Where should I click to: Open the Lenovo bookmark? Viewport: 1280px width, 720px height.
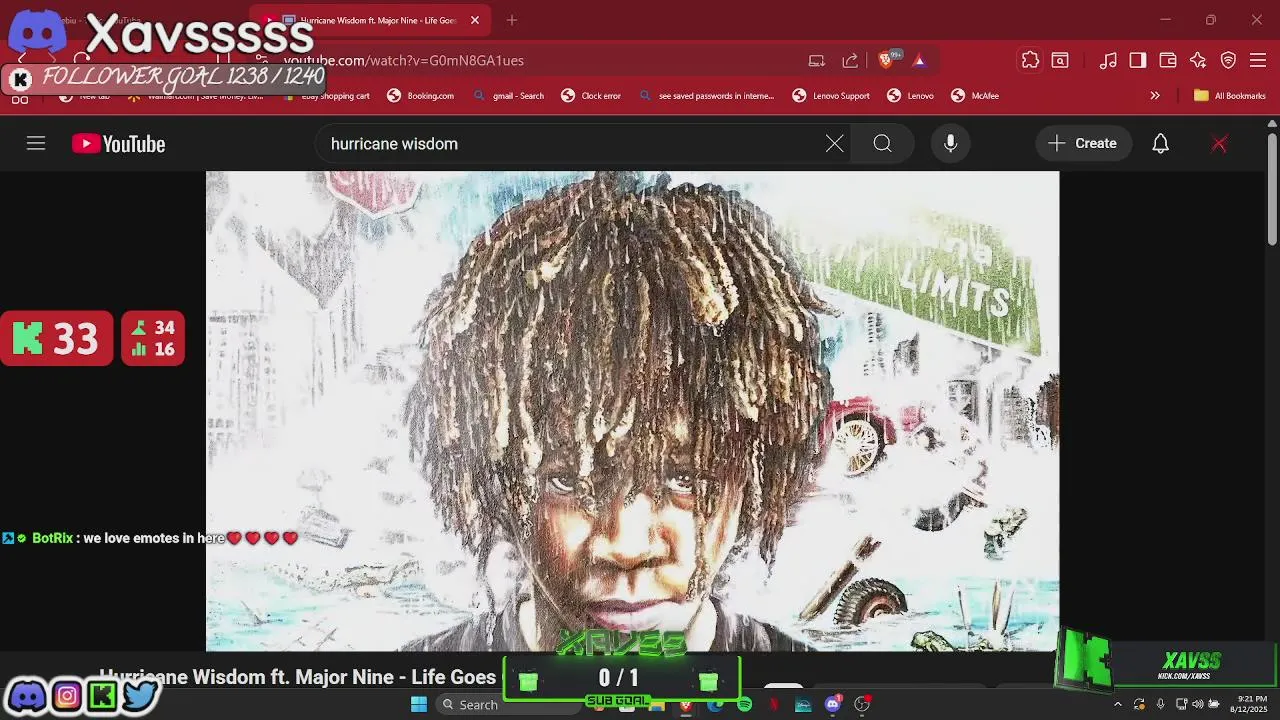point(910,96)
